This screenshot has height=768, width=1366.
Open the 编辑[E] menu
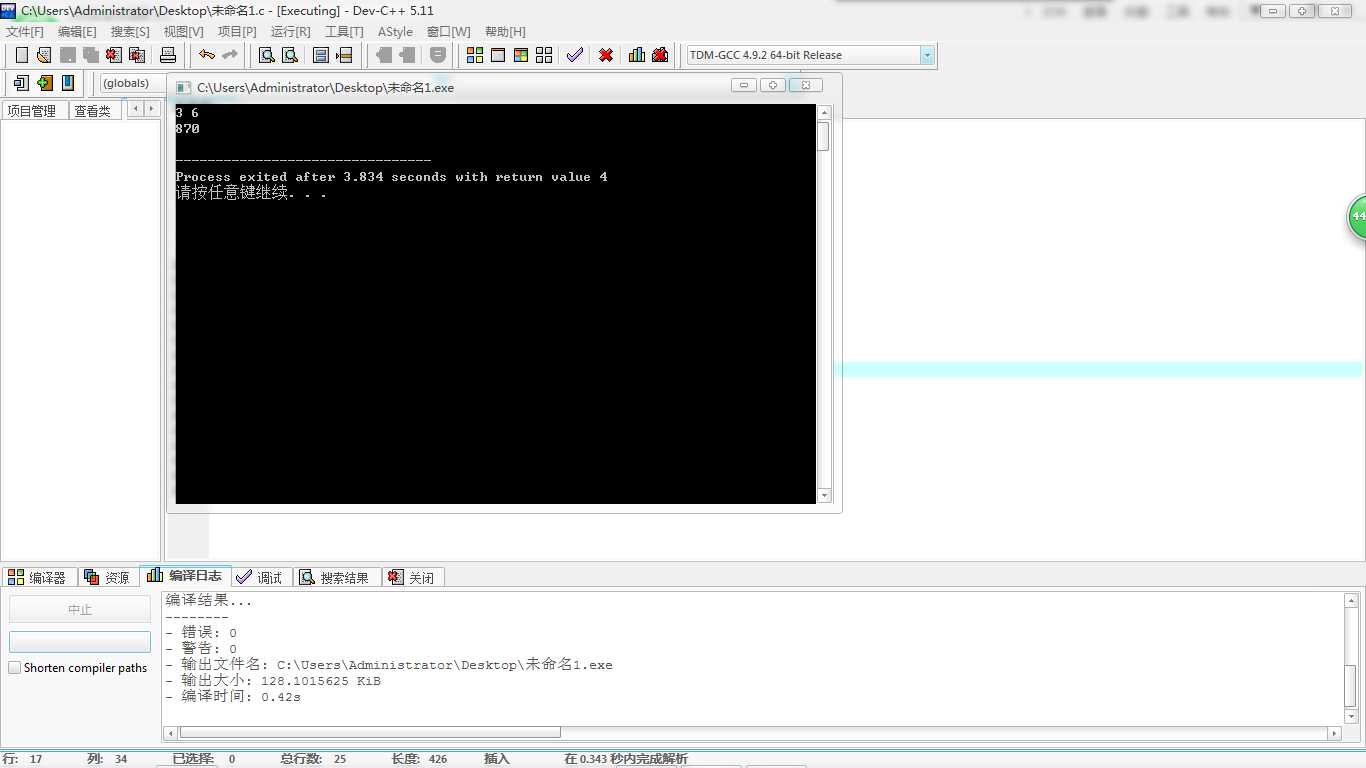[77, 32]
